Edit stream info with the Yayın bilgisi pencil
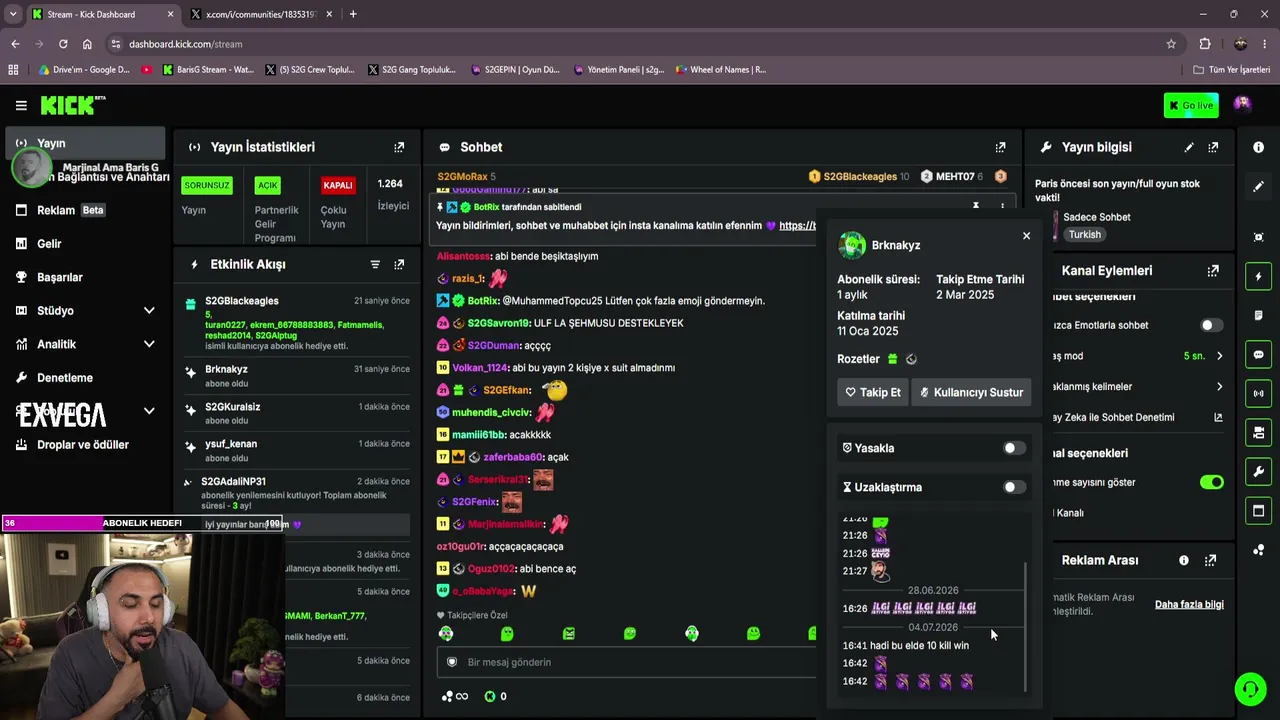This screenshot has width=1280, height=720. coord(1189,147)
